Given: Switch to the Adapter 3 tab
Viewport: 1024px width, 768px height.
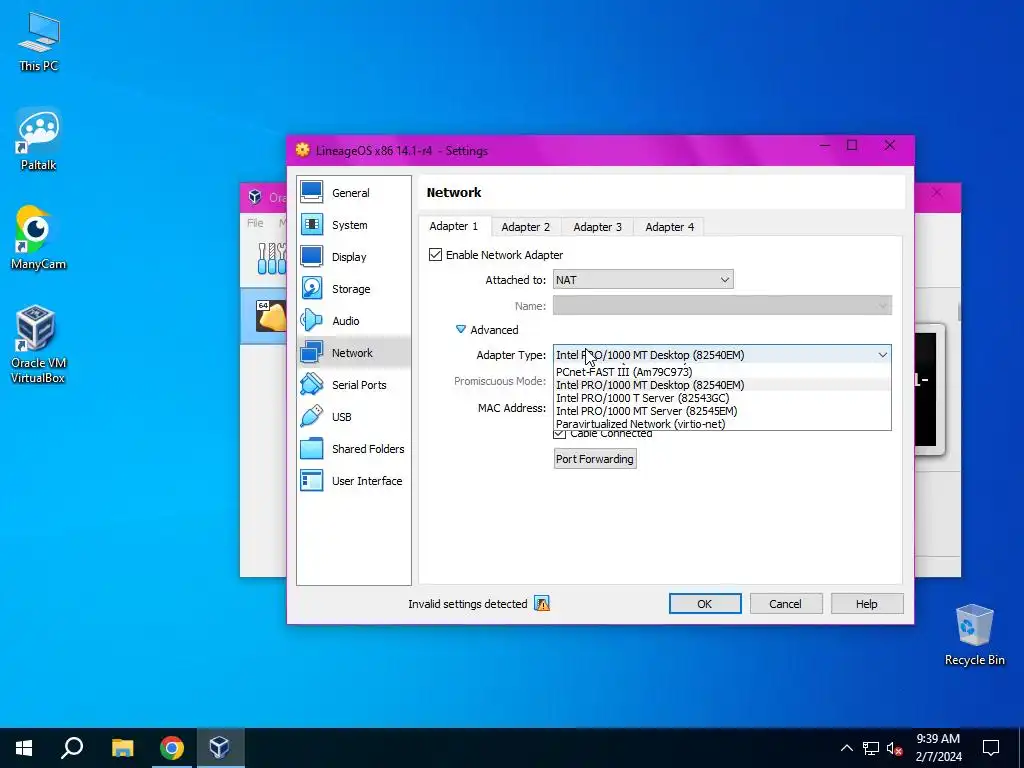Looking at the screenshot, I should [598, 227].
